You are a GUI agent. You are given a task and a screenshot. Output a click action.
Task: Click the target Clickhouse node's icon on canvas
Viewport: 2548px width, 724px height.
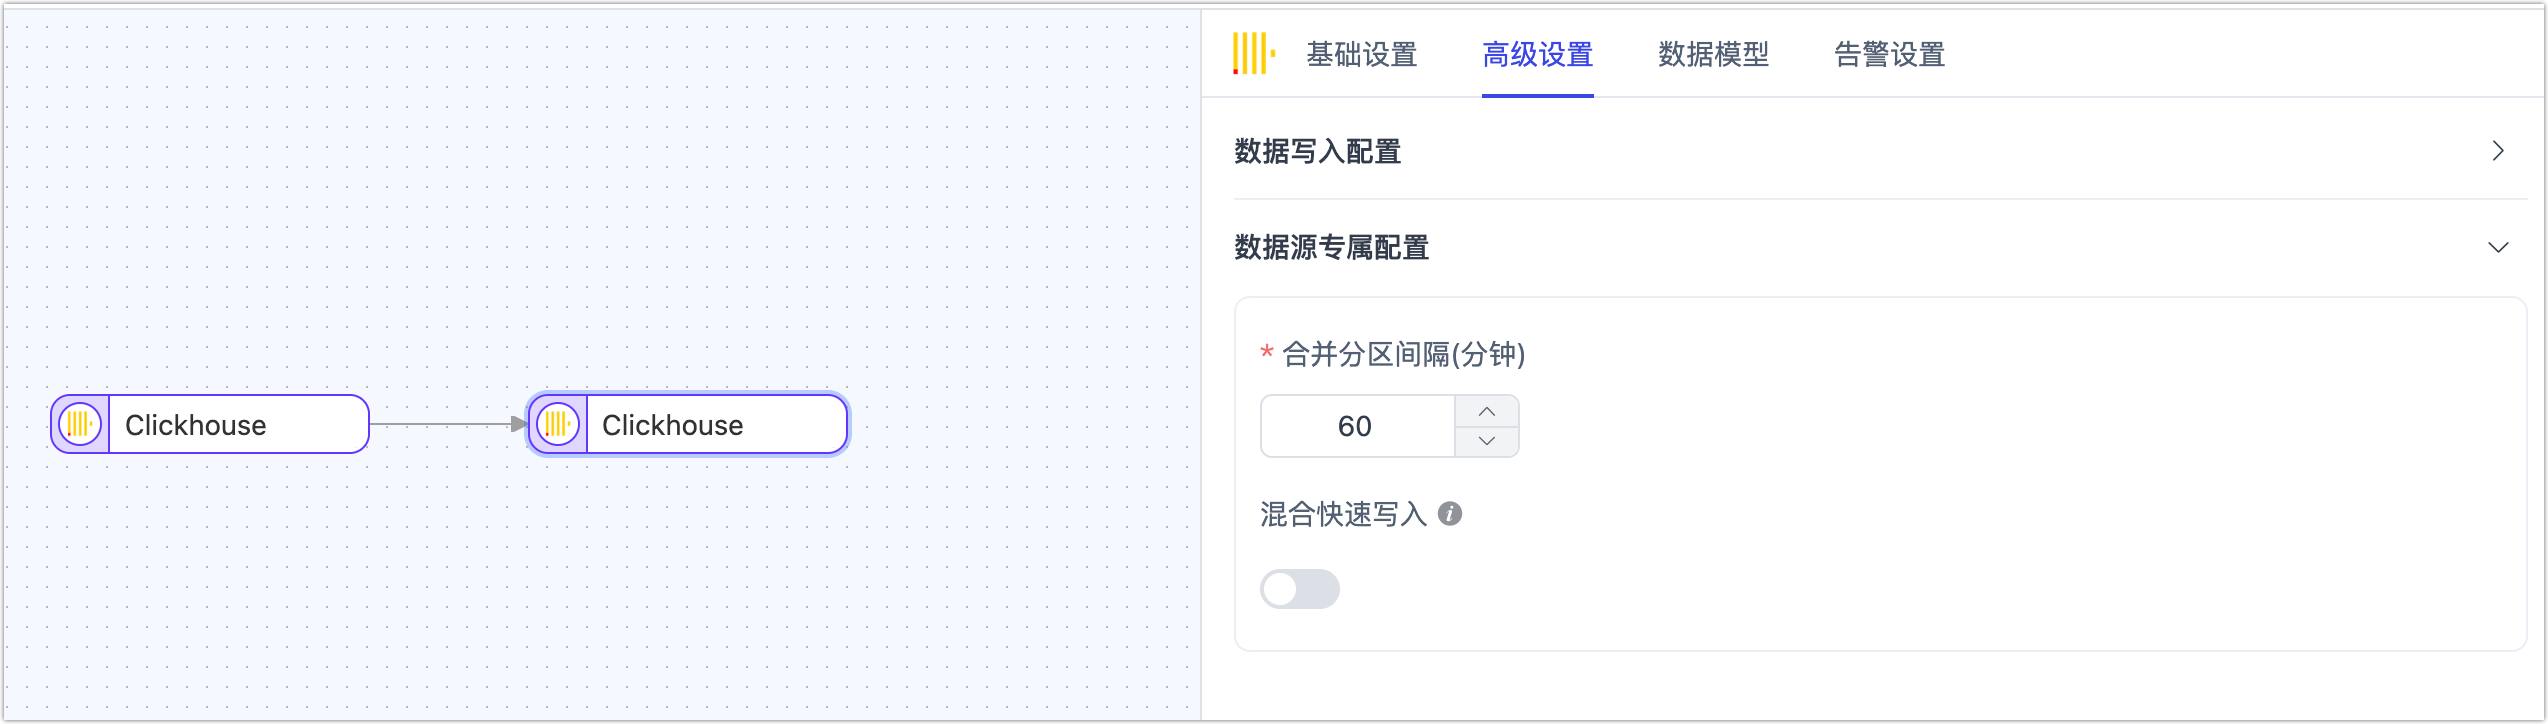(558, 424)
